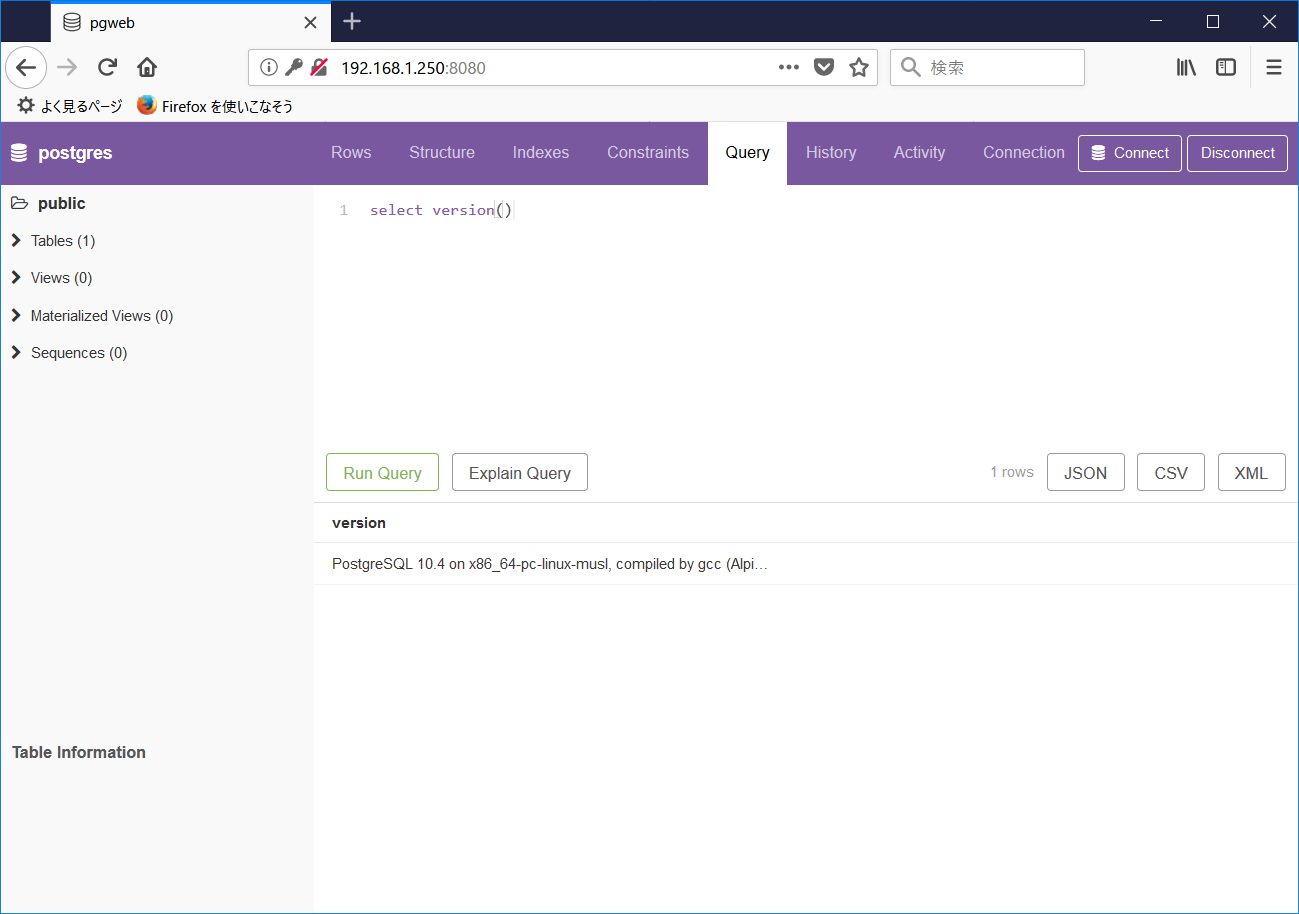Click the home icon in the toolbar
This screenshot has height=914, width=1299.
click(x=145, y=67)
